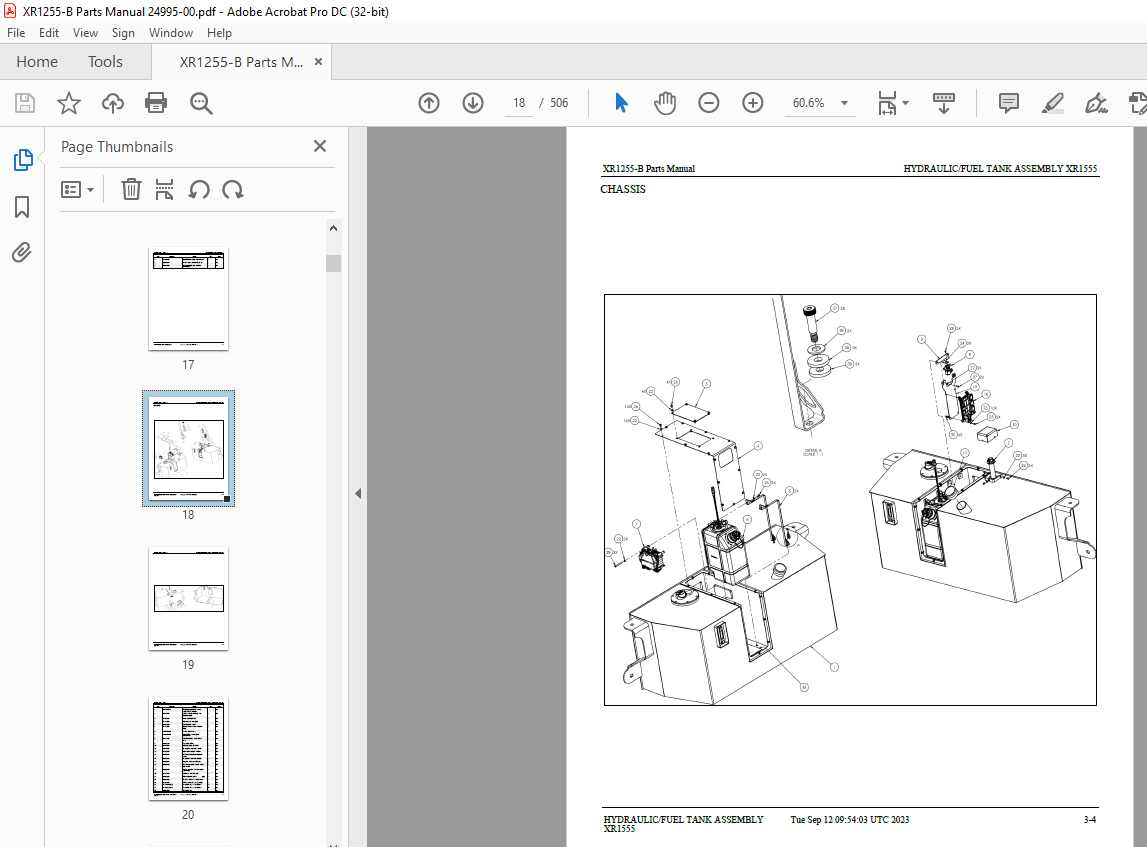Edit the page number field
1147x847 pixels.
[518, 103]
